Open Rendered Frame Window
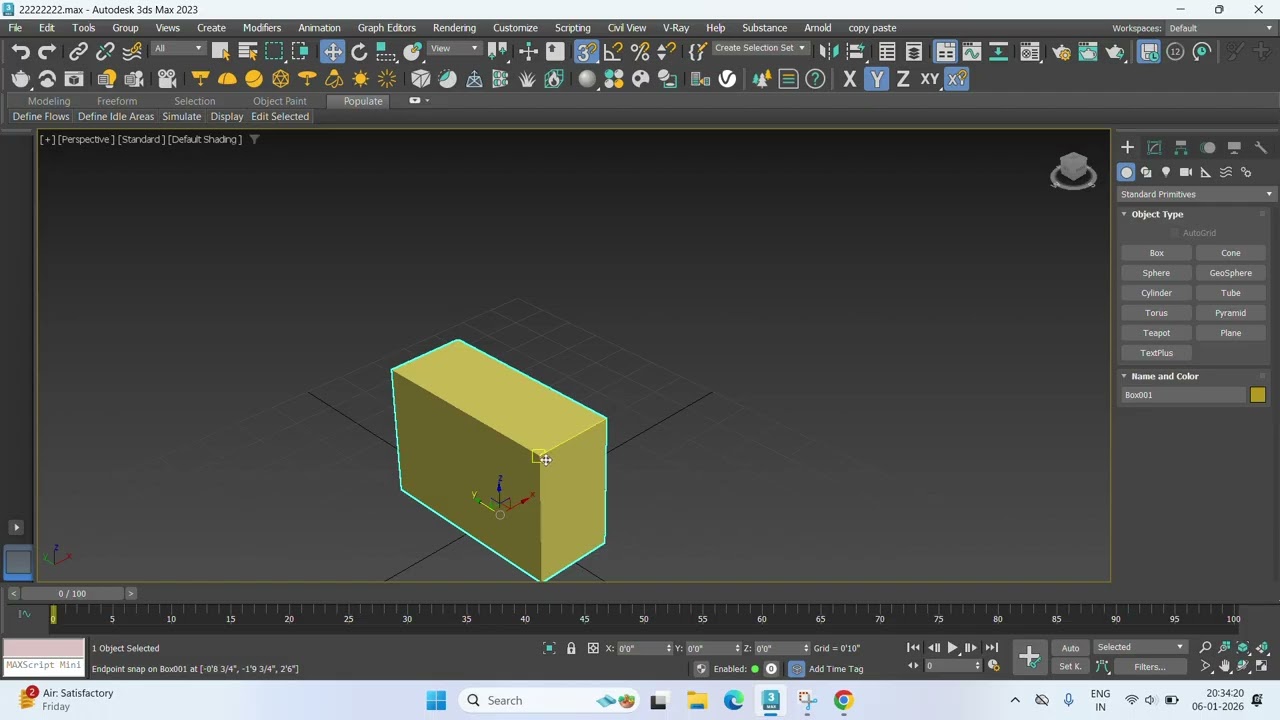This screenshot has height=720, width=1280. click(x=1088, y=52)
